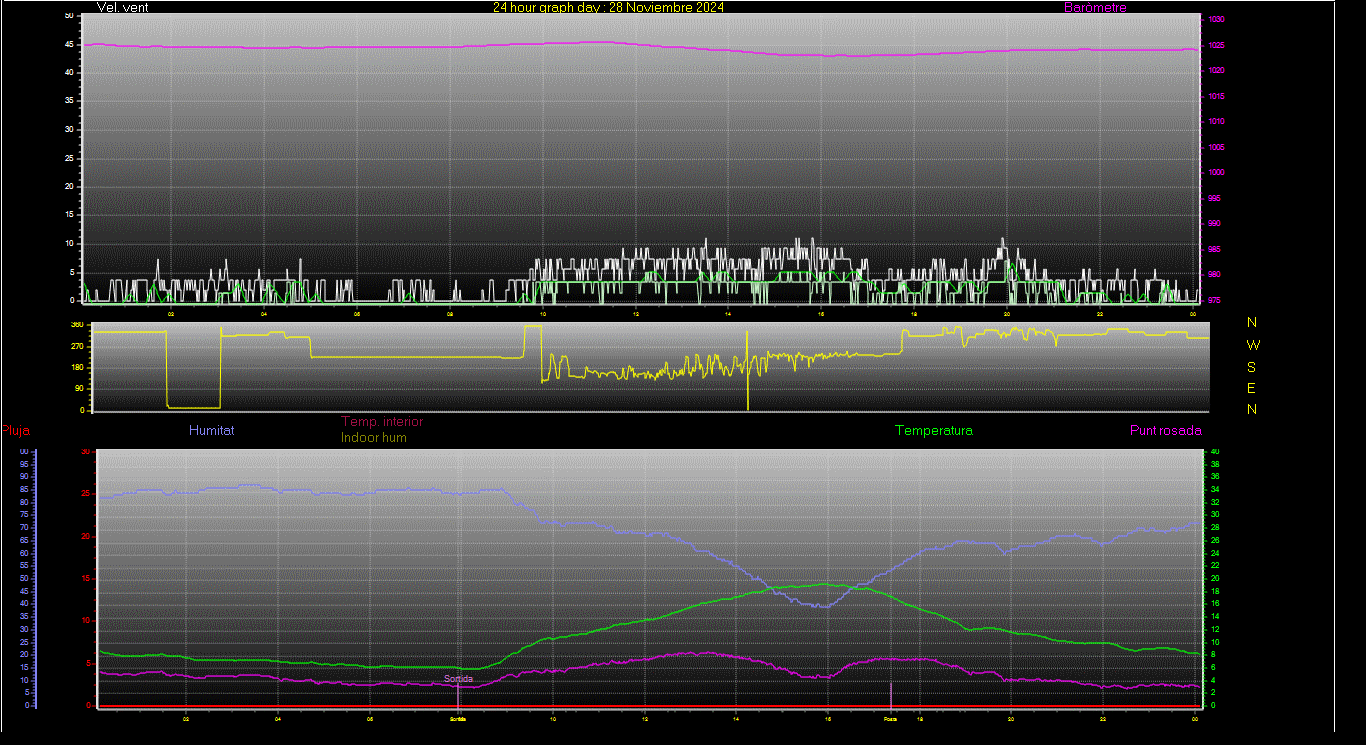Click the '1020' value on barometer axis
This screenshot has width=1366, height=745.
pos(1216,71)
